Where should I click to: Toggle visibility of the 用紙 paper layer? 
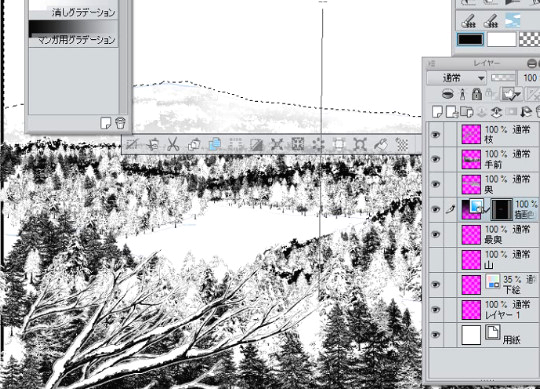(435, 335)
